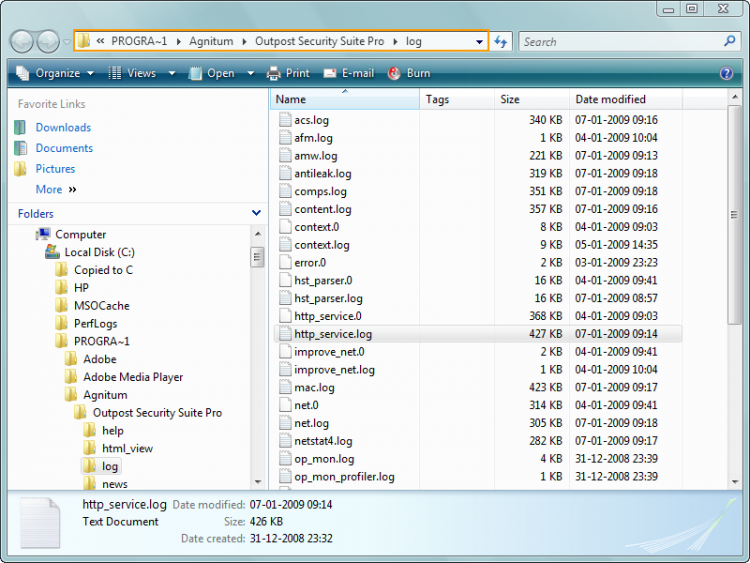750x563 pixels.
Task: Click PROGRA~1 in the address breadcrumb
Action: (x=139, y=41)
